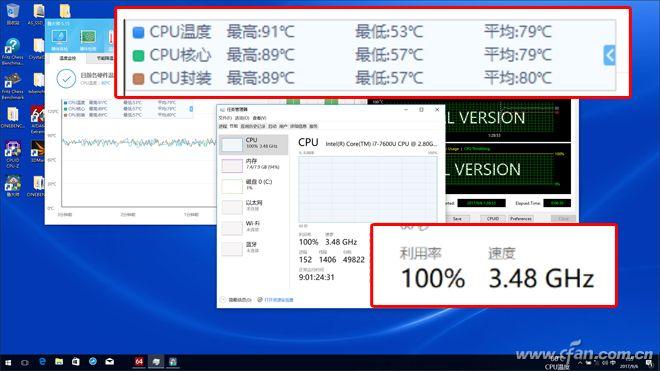Open the Mail app from the taskbar
The width and height of the screenshot is (660, 371).
pos(109,362)
